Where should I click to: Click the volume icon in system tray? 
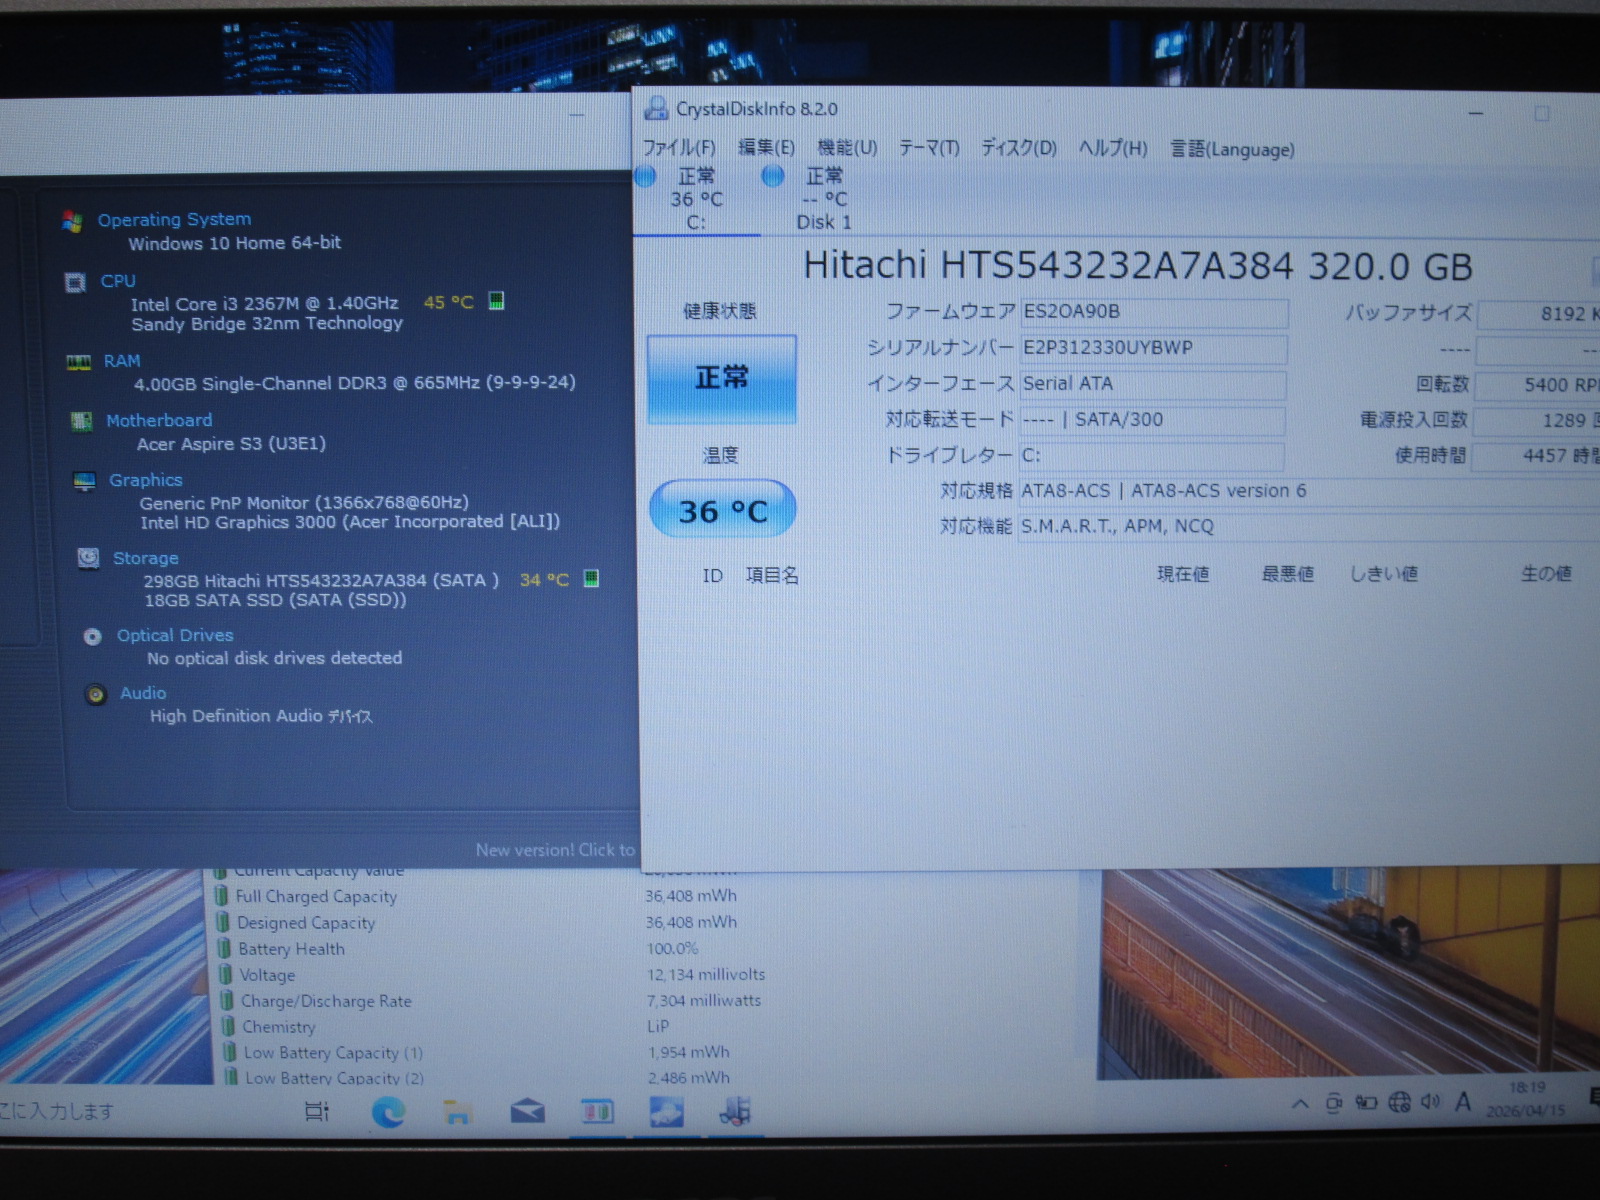[x=1431, y=1102]
